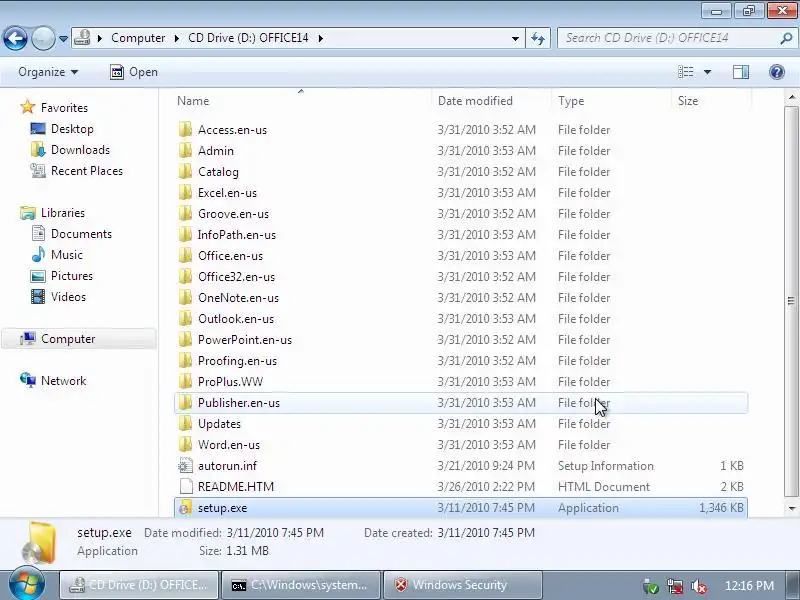Select the Admin folder icon
The image size is (800, 600).
pos(185,151)
